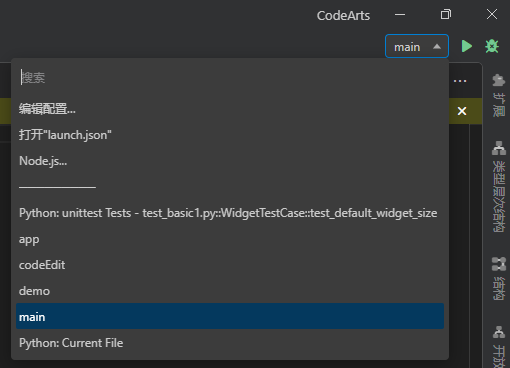Select the highlighted main configuration
Viewport: 510px width, 368px height.
[230, 316]
